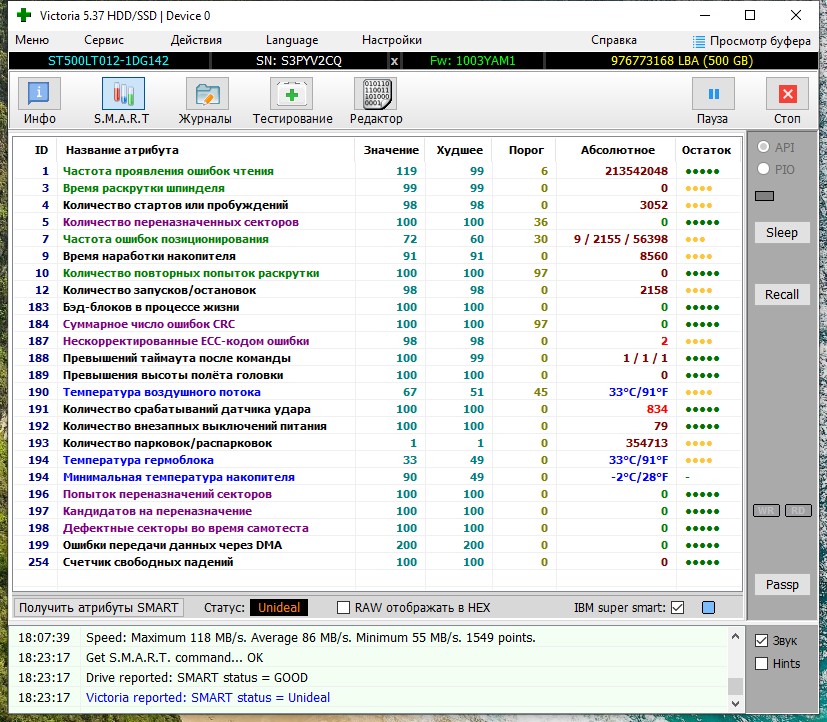
Task: Click absolute value 213542048
Action: (x=636, y=171)
